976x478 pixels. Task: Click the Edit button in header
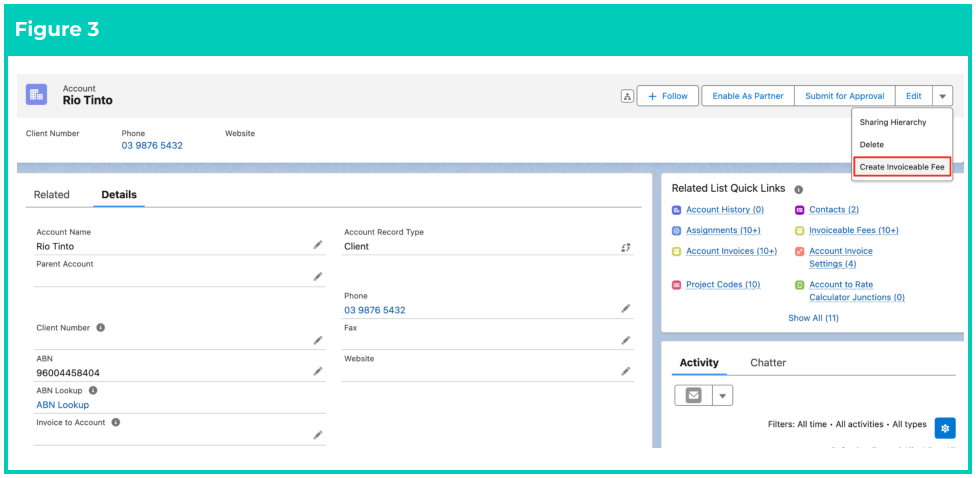pos(914,96)
